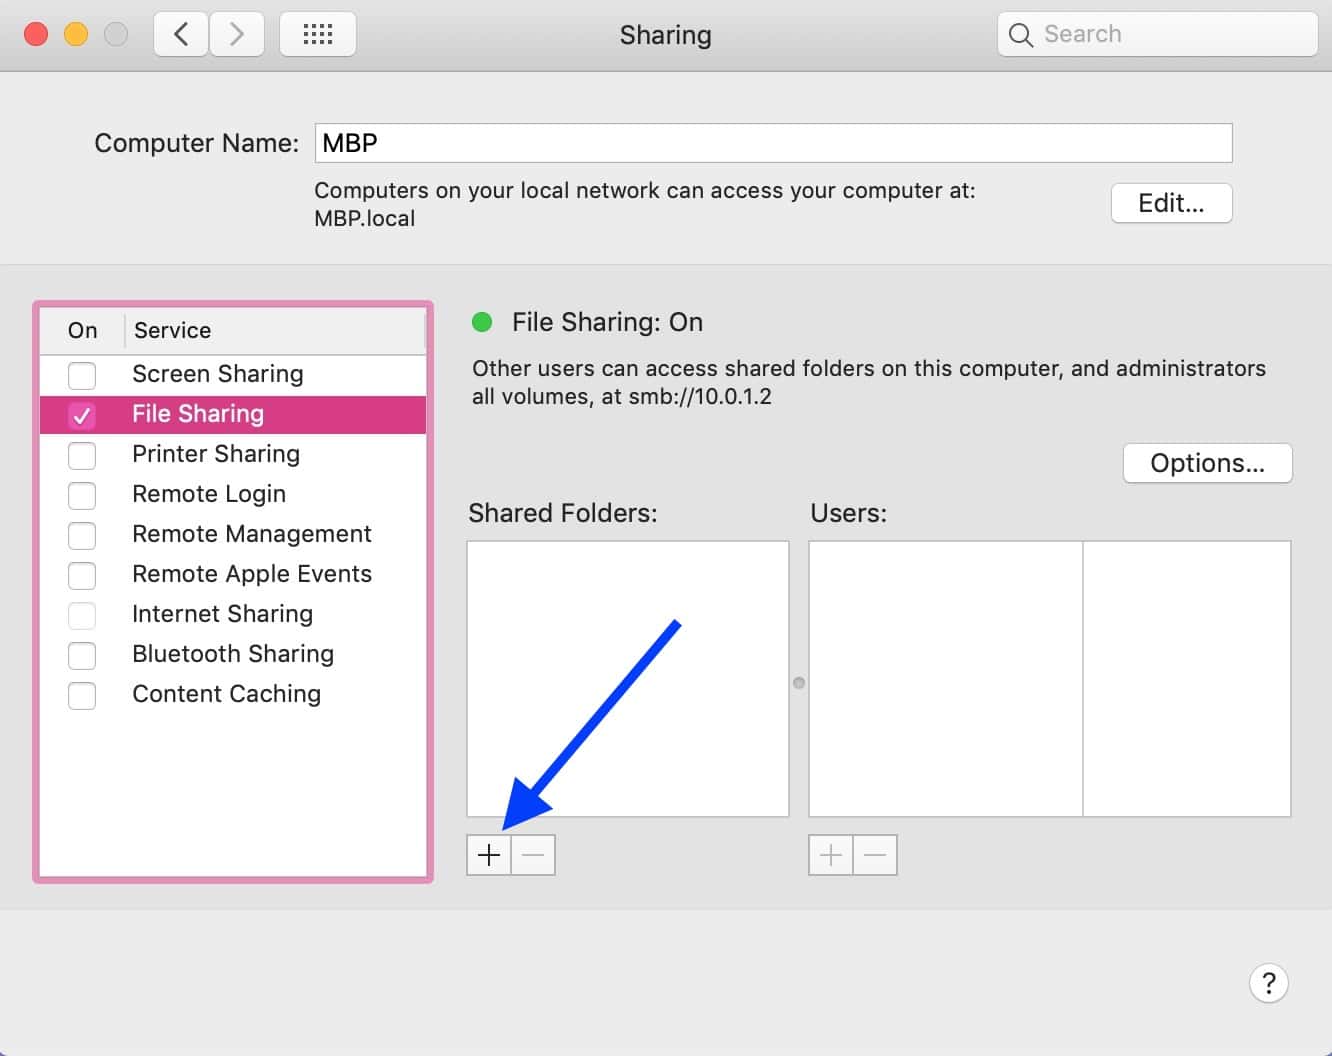This screenshot has height=1056, width=1332.
Task: Select Bluetooth Sharing service row
Action: 233,654
